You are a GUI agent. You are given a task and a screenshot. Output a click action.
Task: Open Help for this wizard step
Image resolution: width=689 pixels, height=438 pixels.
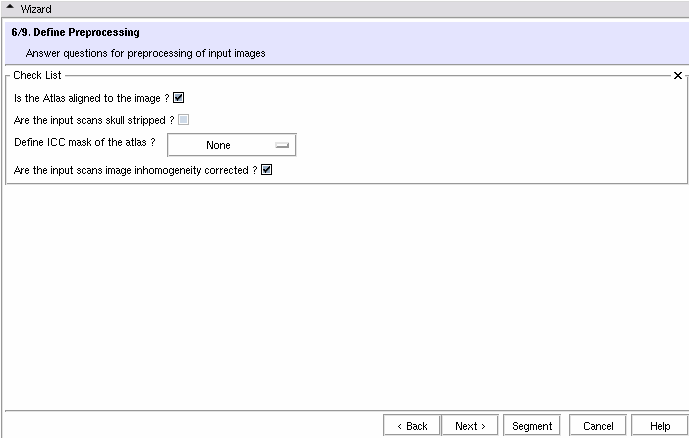pyautogui.click(x=658, y=426)
